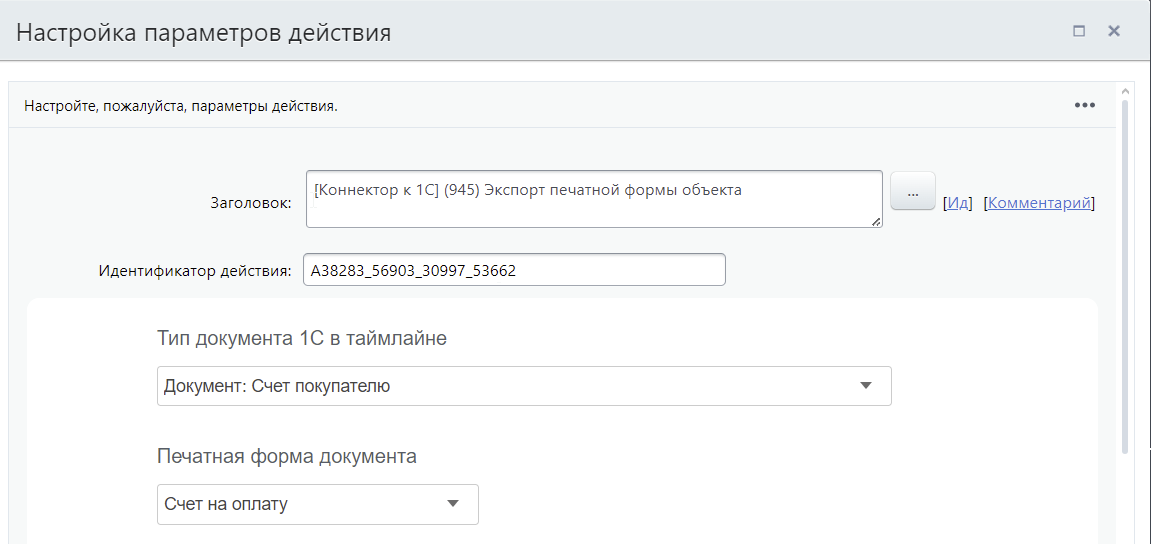Close the action settings dialog
The height and width of the screenshot is (544, 1151).
click(x=1113, y=31)
